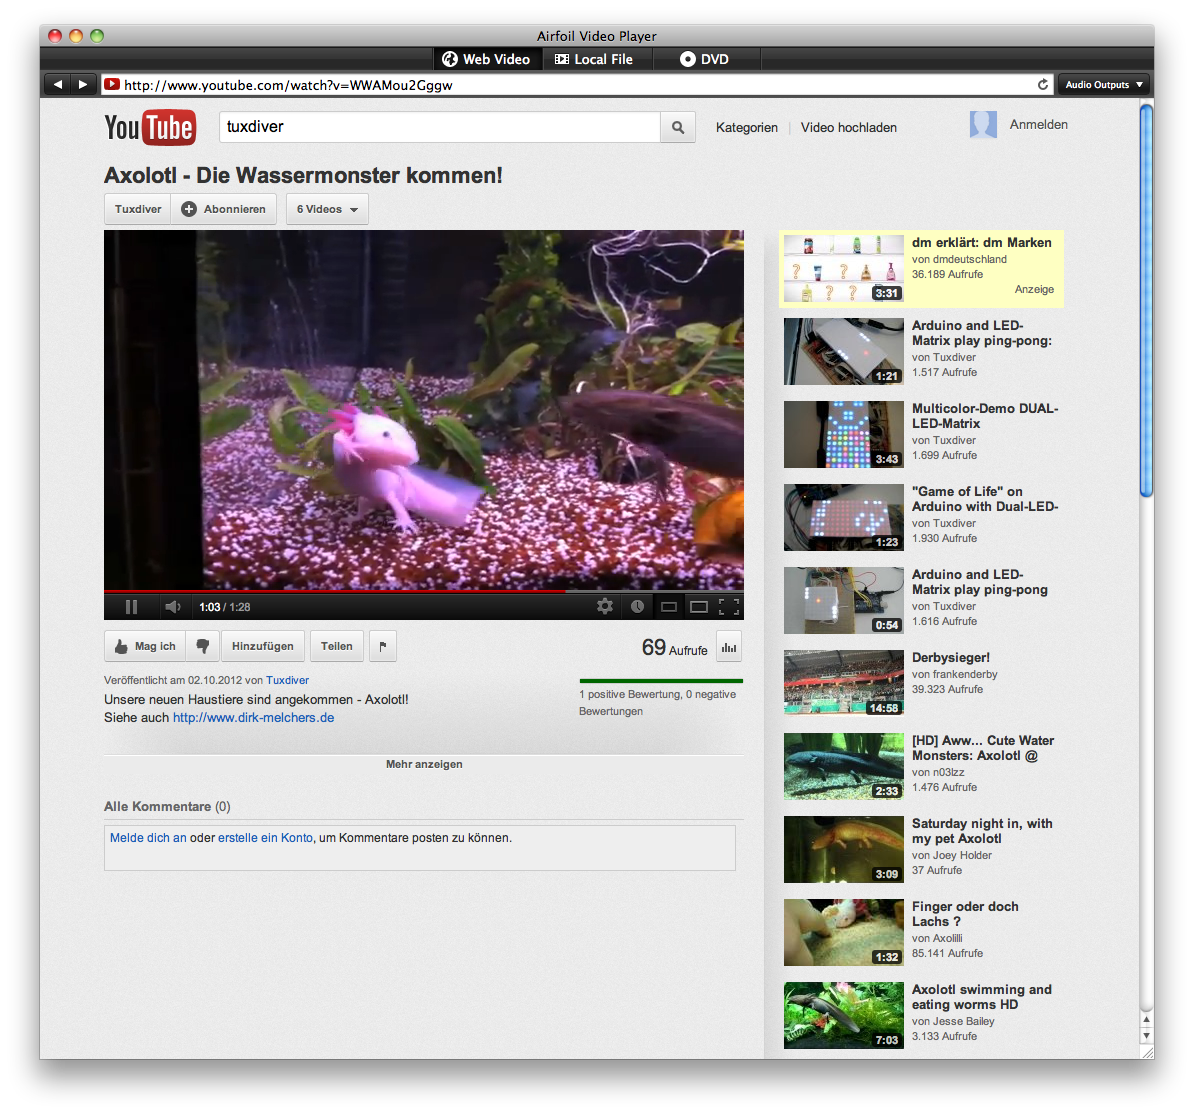Go forward with the right arrow button
1194x1114 pixels.
click(82, 85)
